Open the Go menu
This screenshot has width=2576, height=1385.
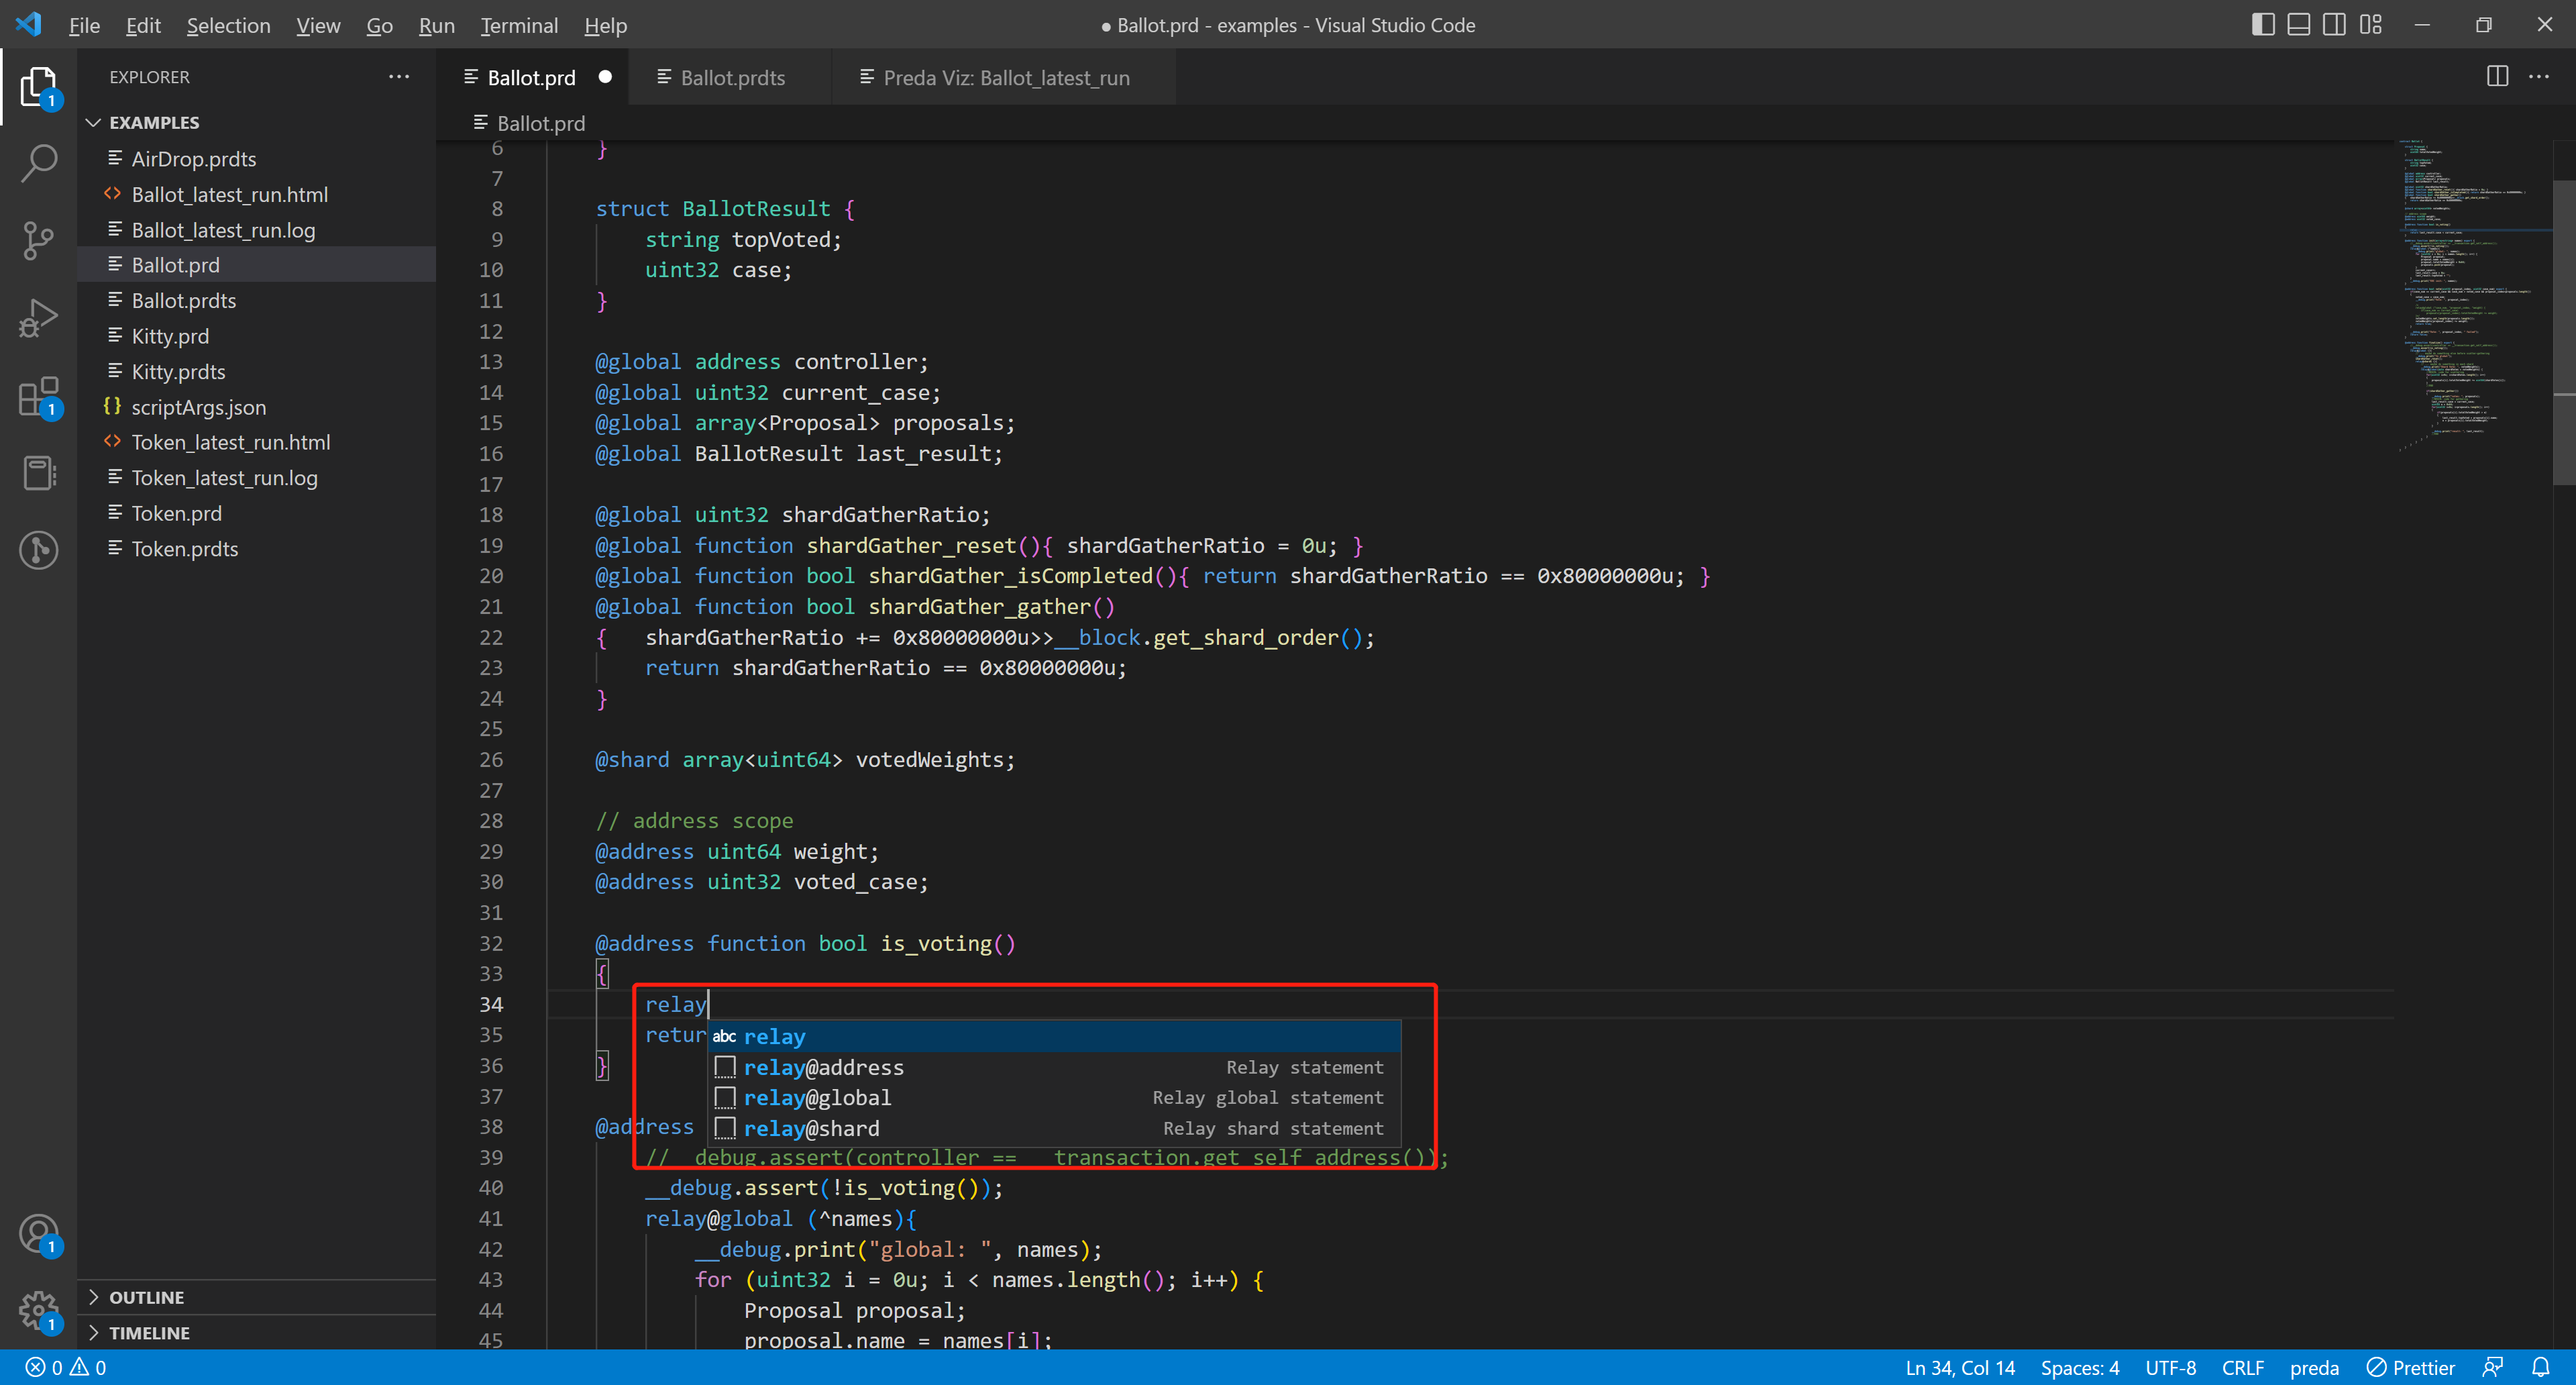[379, 25]
